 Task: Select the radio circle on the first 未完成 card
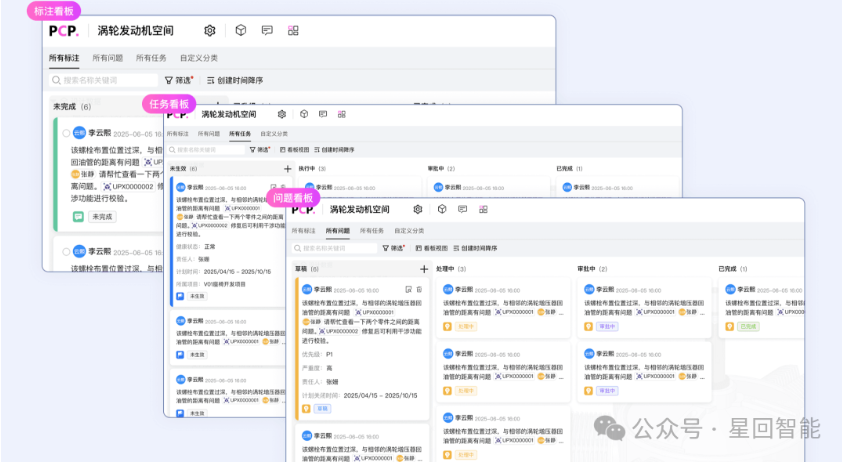tap(66, 132)
